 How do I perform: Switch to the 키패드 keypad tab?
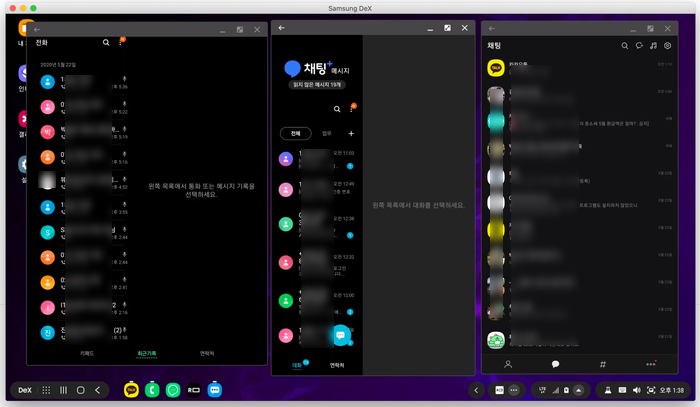pos(87,353)
